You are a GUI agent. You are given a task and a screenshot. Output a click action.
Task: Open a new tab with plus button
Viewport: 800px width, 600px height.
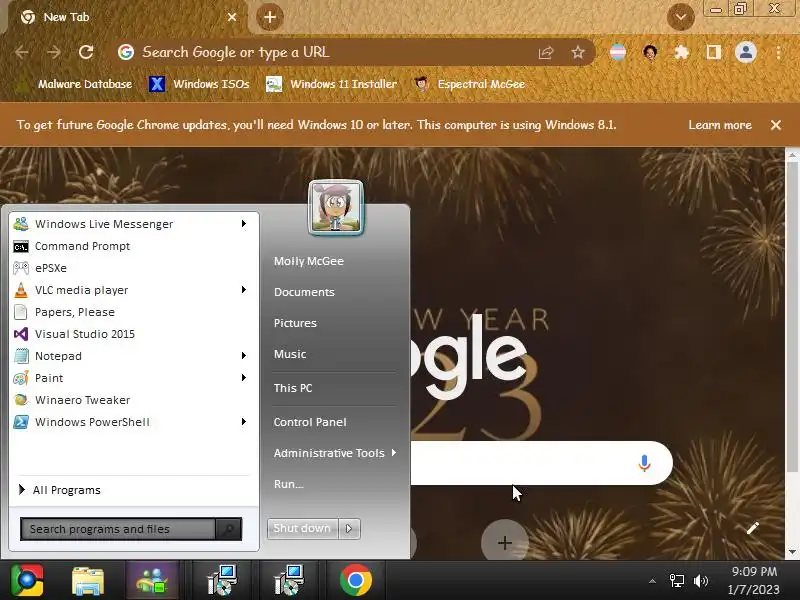pyautogui.click(x=270, y=17)
